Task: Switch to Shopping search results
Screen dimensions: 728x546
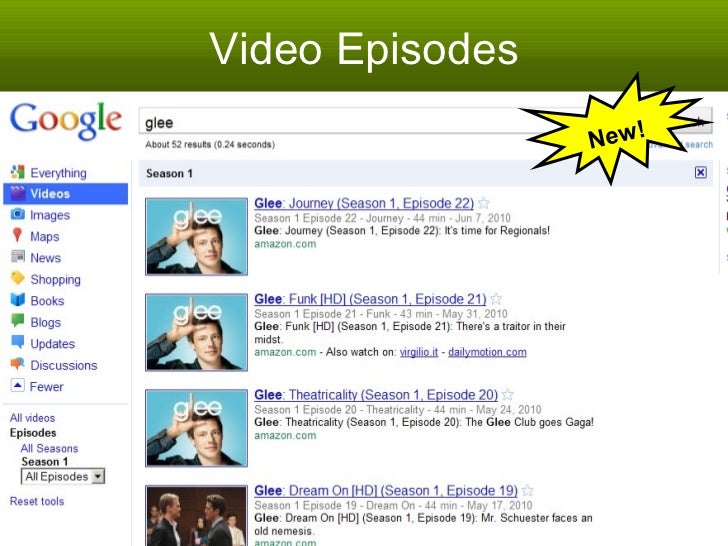Action: coord(56,280)
